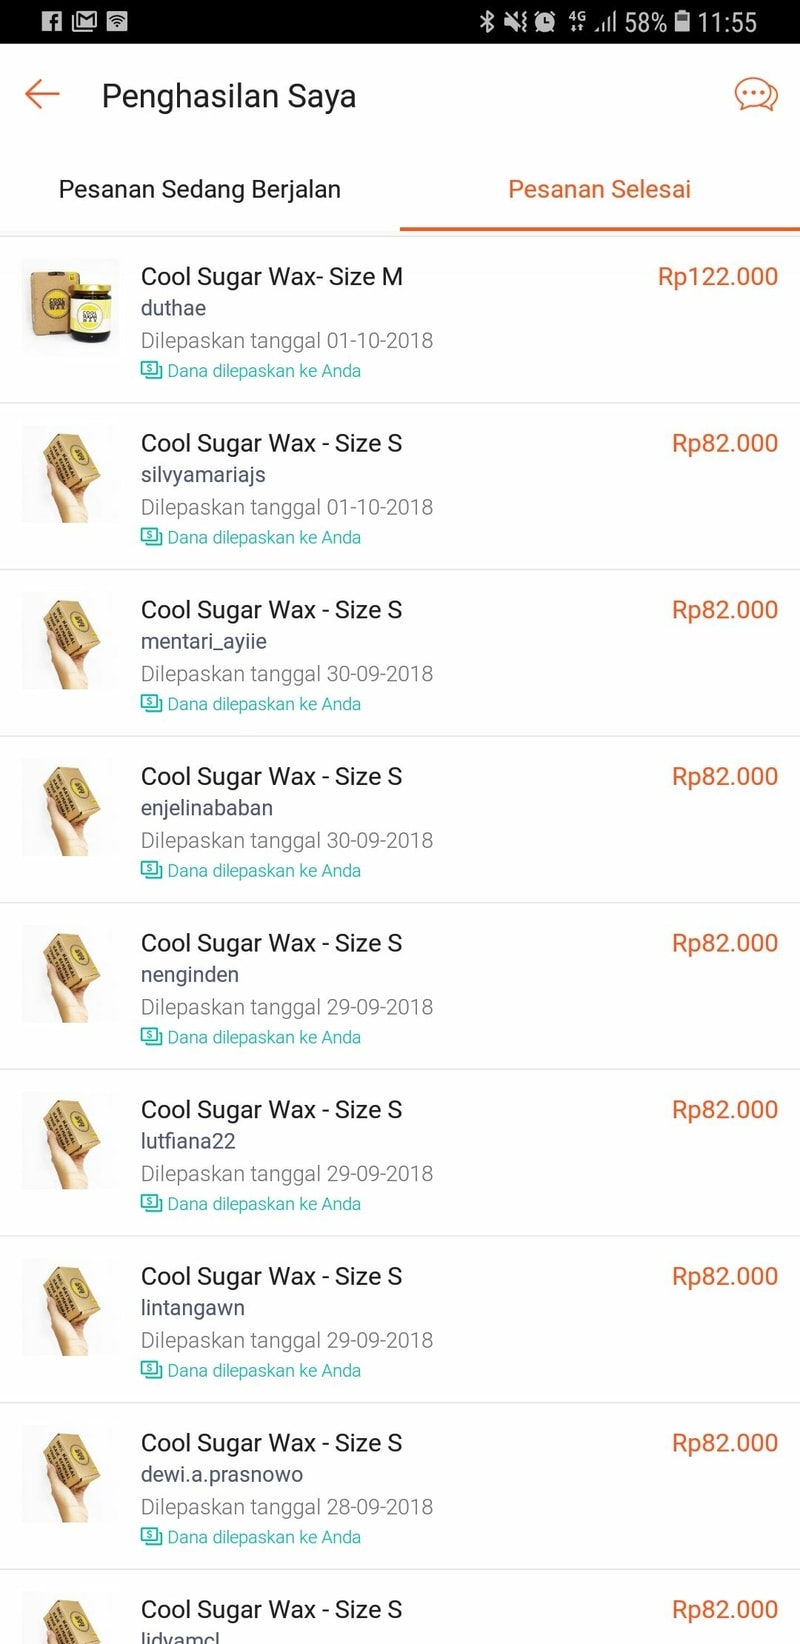Tap buyer name lintangawn
This screenshot has height=1644, width=800.
[x=193, y=1308]
